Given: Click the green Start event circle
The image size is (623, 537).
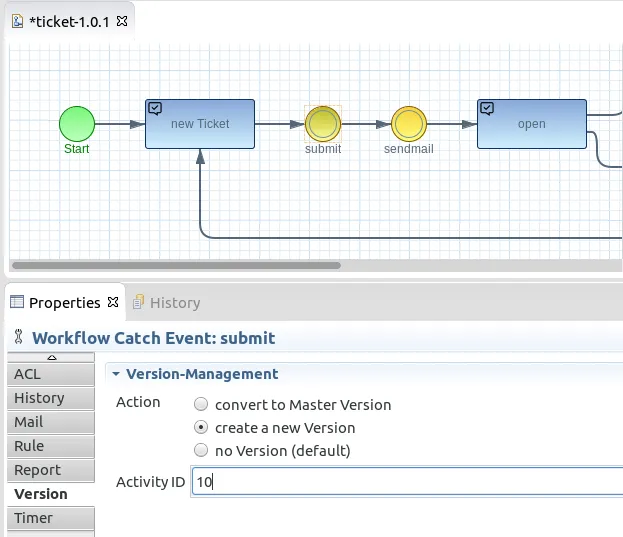Looking at the screenshot, I should (x=77, y=124).
